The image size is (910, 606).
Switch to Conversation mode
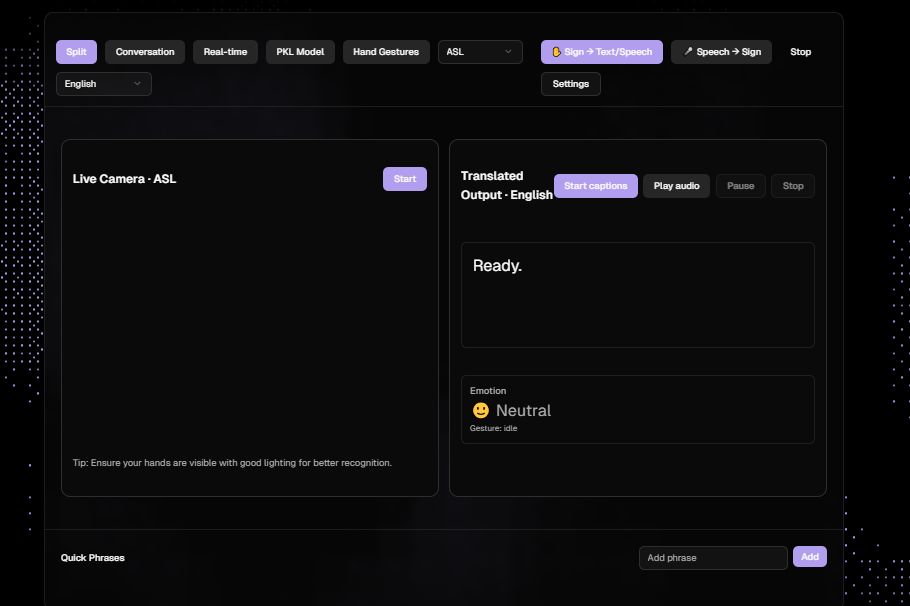pos(145,52)
